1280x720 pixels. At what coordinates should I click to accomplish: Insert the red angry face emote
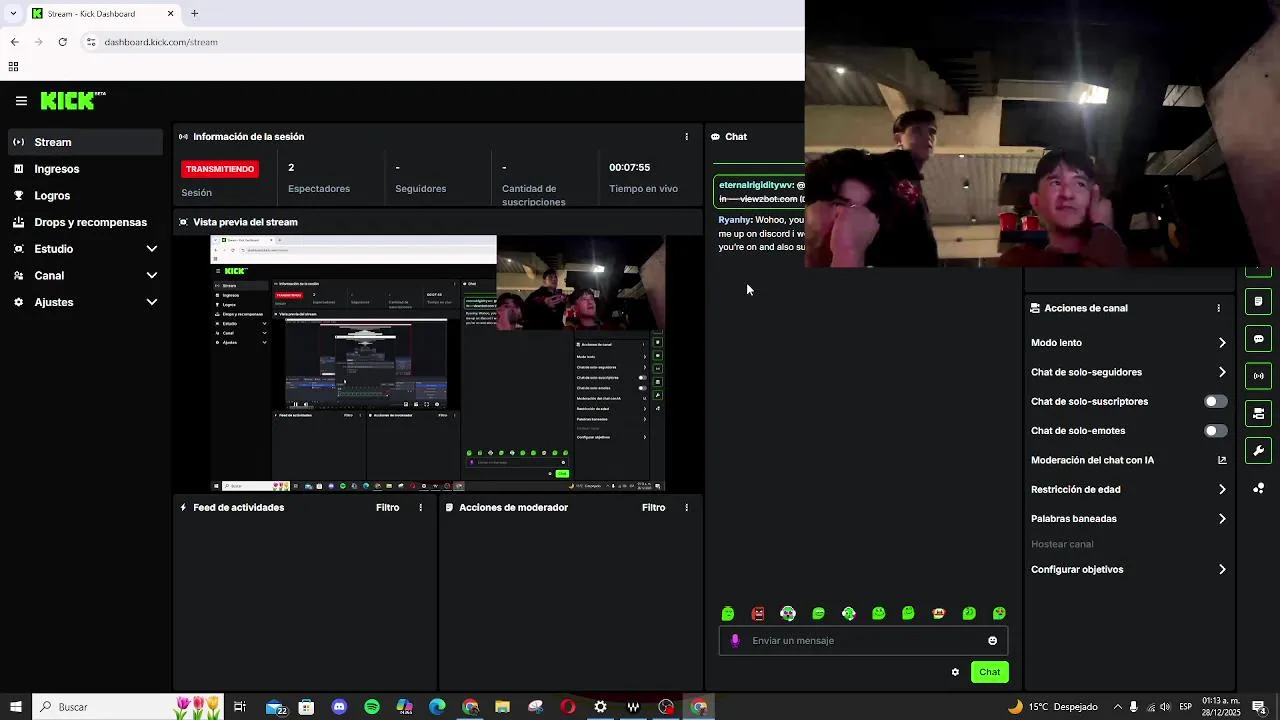pyautogui.click(x=758, y=614)
